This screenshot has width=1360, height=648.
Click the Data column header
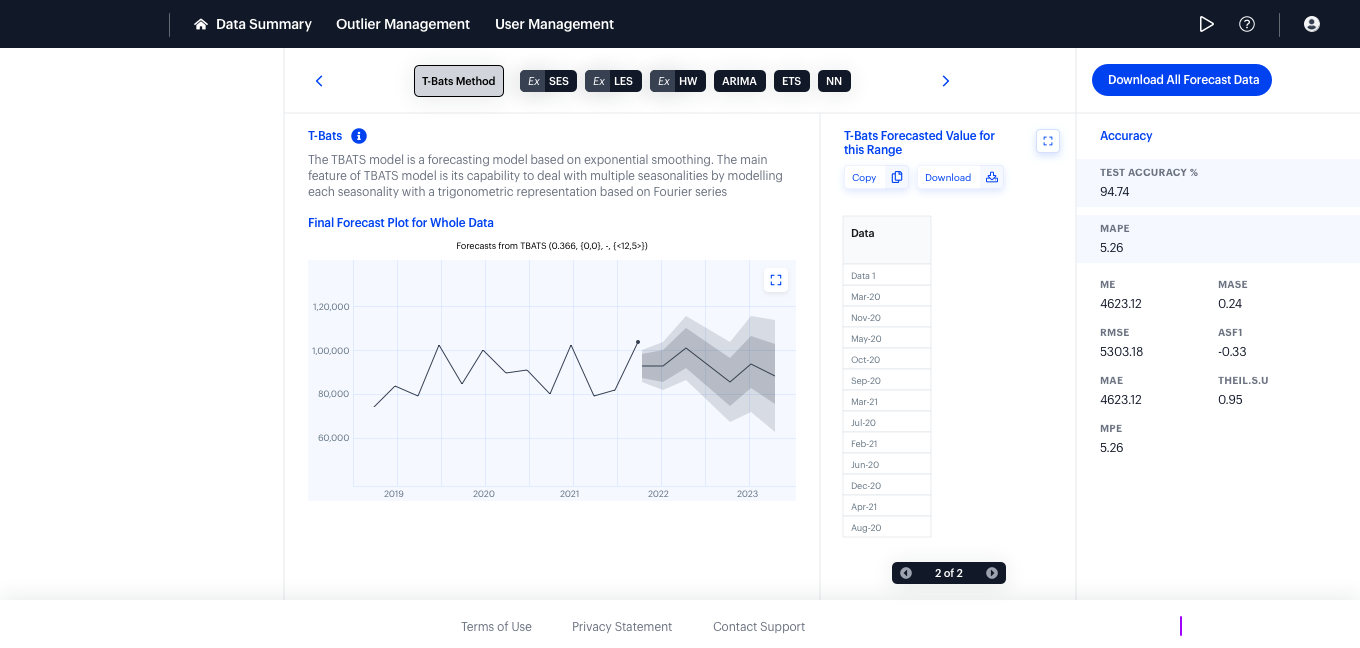pos(887,240)
